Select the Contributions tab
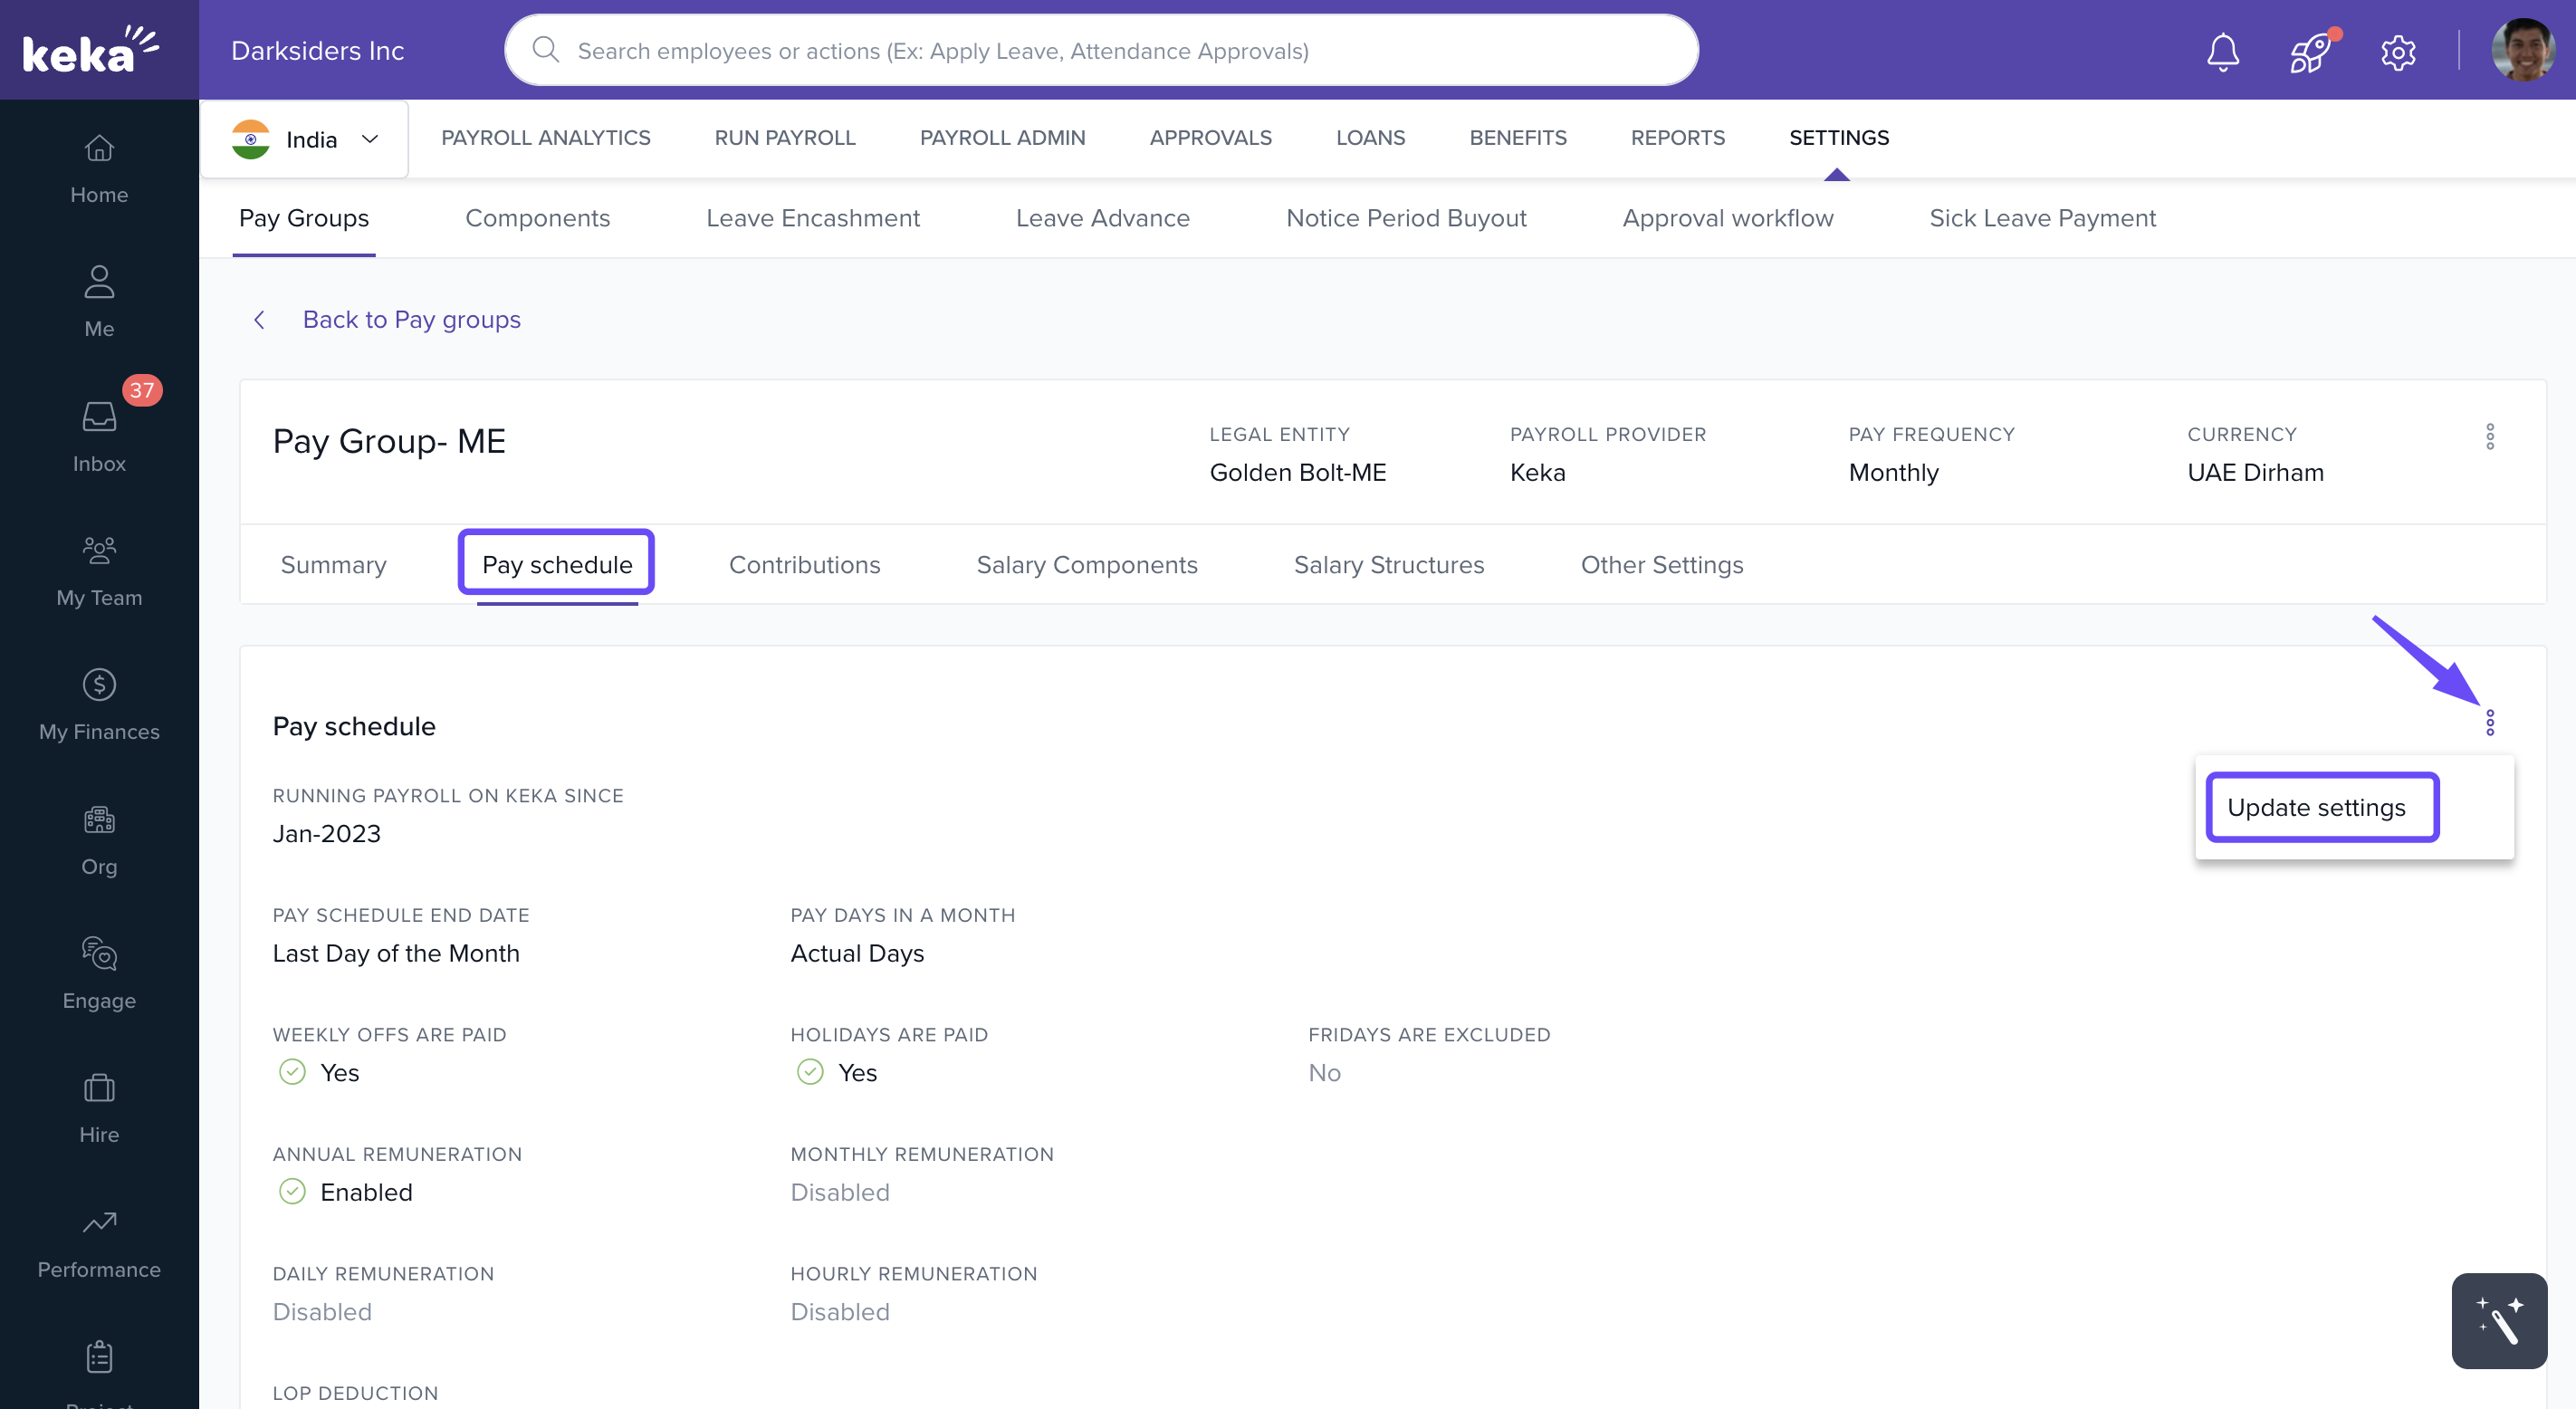 [x=804, y=565]
